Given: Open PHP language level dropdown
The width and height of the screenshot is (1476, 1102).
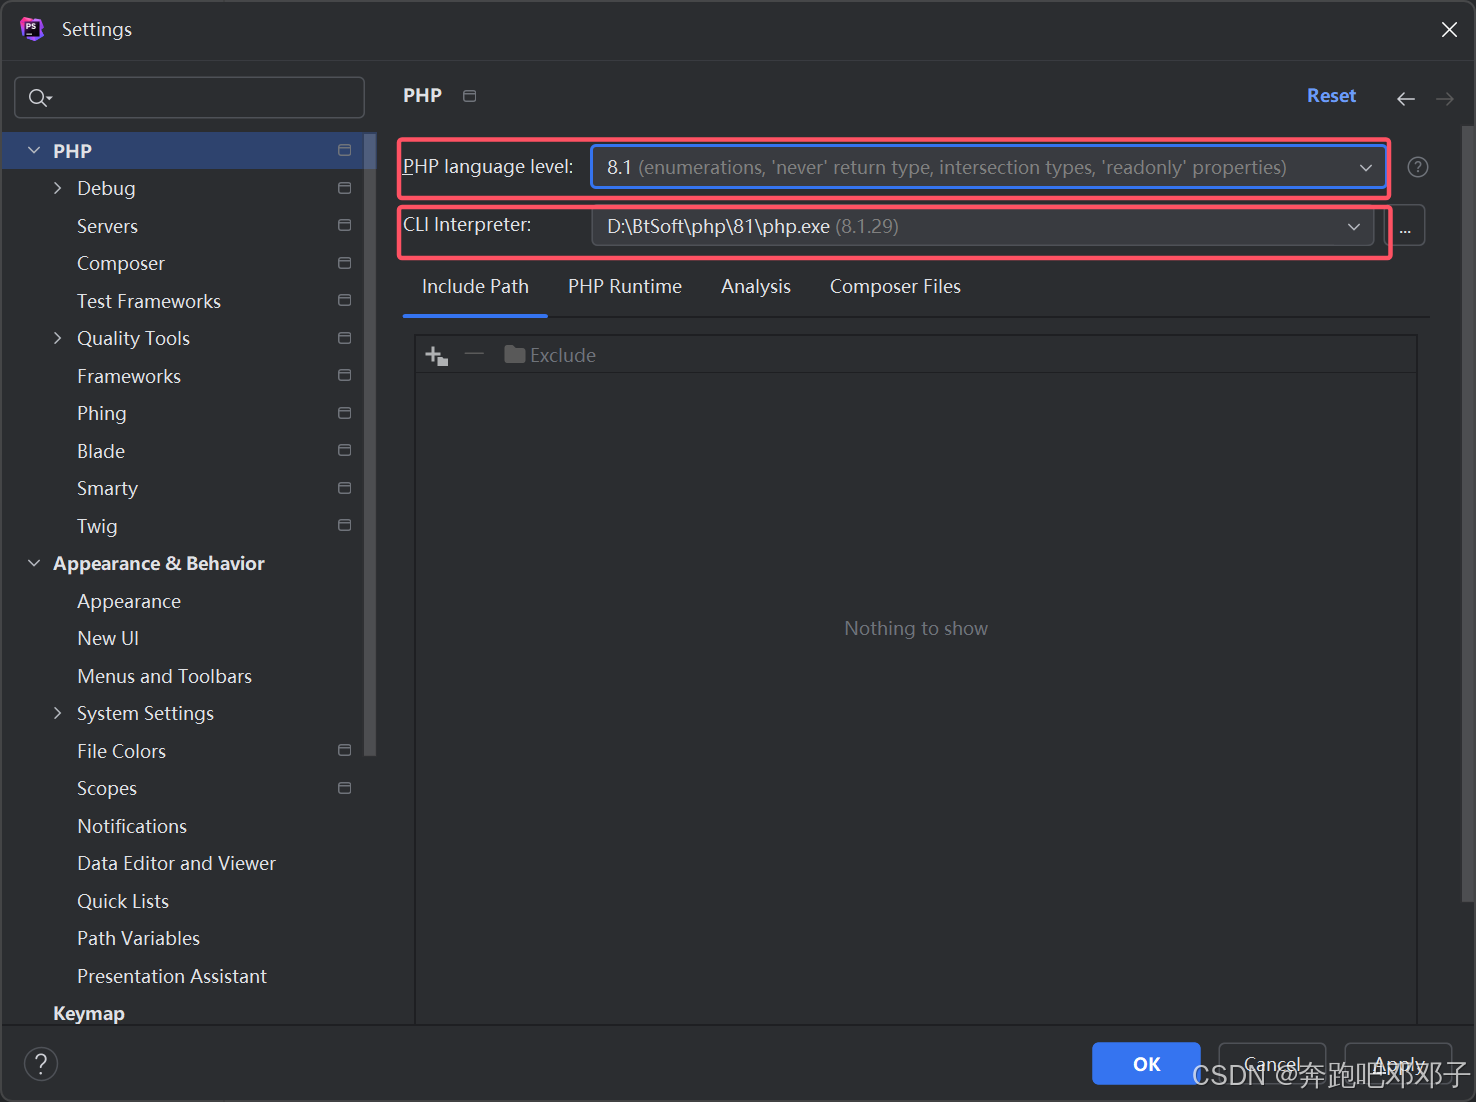Looking at the screenshot, I should tap(988, 167).
